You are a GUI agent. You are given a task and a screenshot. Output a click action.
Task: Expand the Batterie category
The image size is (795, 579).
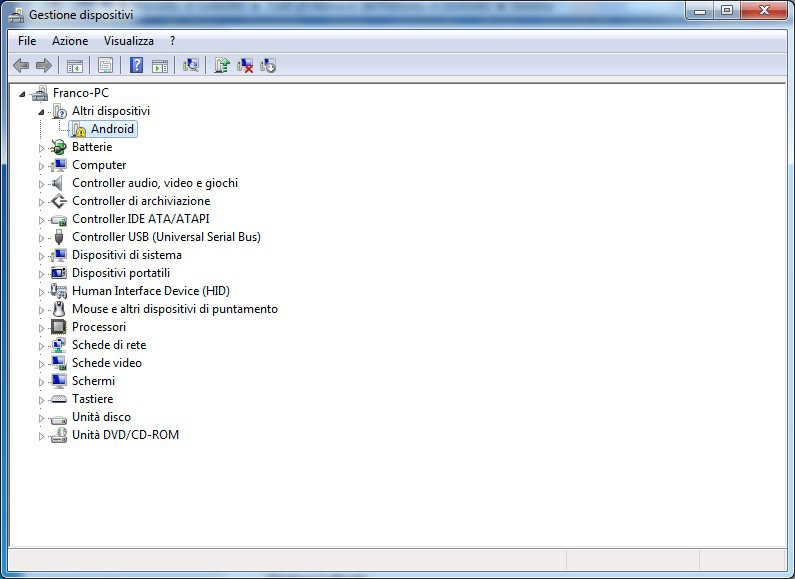41,148
